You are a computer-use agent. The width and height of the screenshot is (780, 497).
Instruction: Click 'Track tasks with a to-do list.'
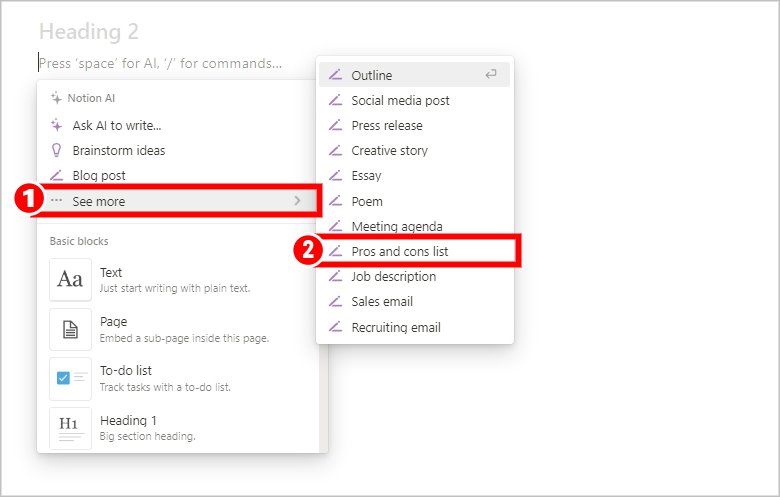(x=165, y=387)
